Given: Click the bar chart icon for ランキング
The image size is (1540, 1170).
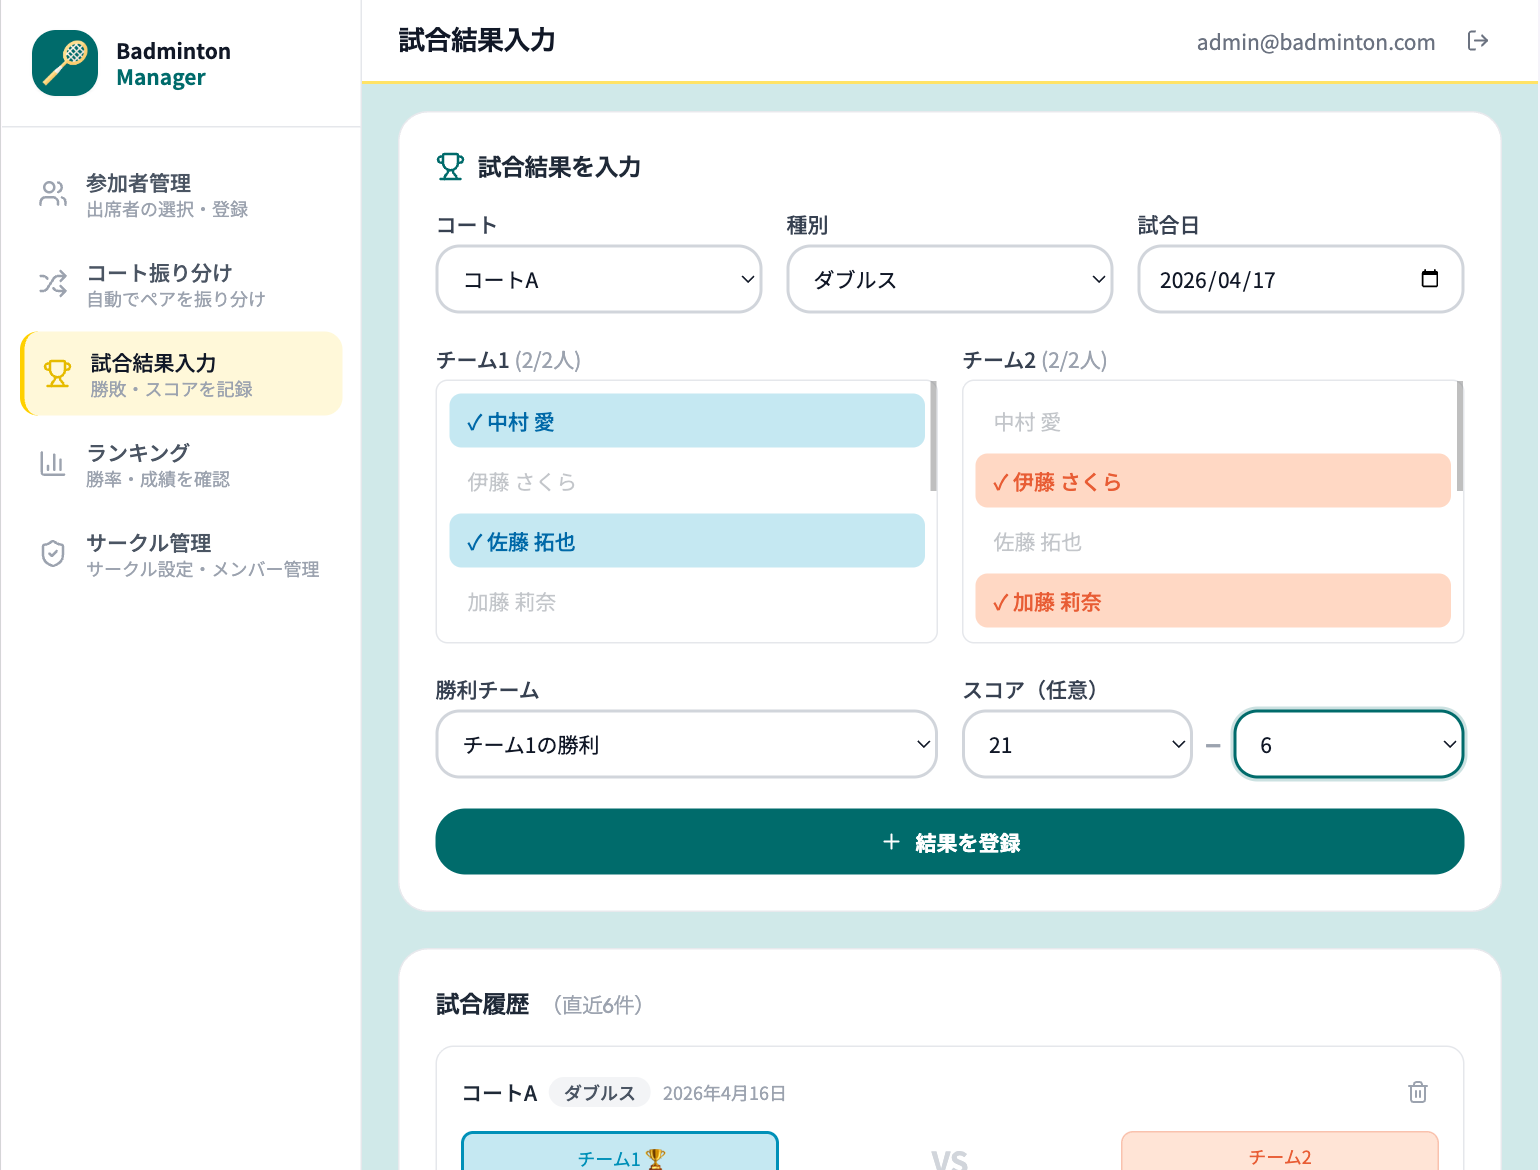Looking at the screenshot, I should (x=53, y=464).
